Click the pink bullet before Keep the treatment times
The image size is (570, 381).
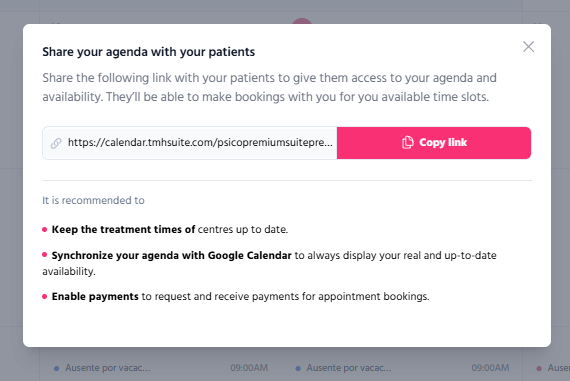pyautogui.click(x=45, y=229)
